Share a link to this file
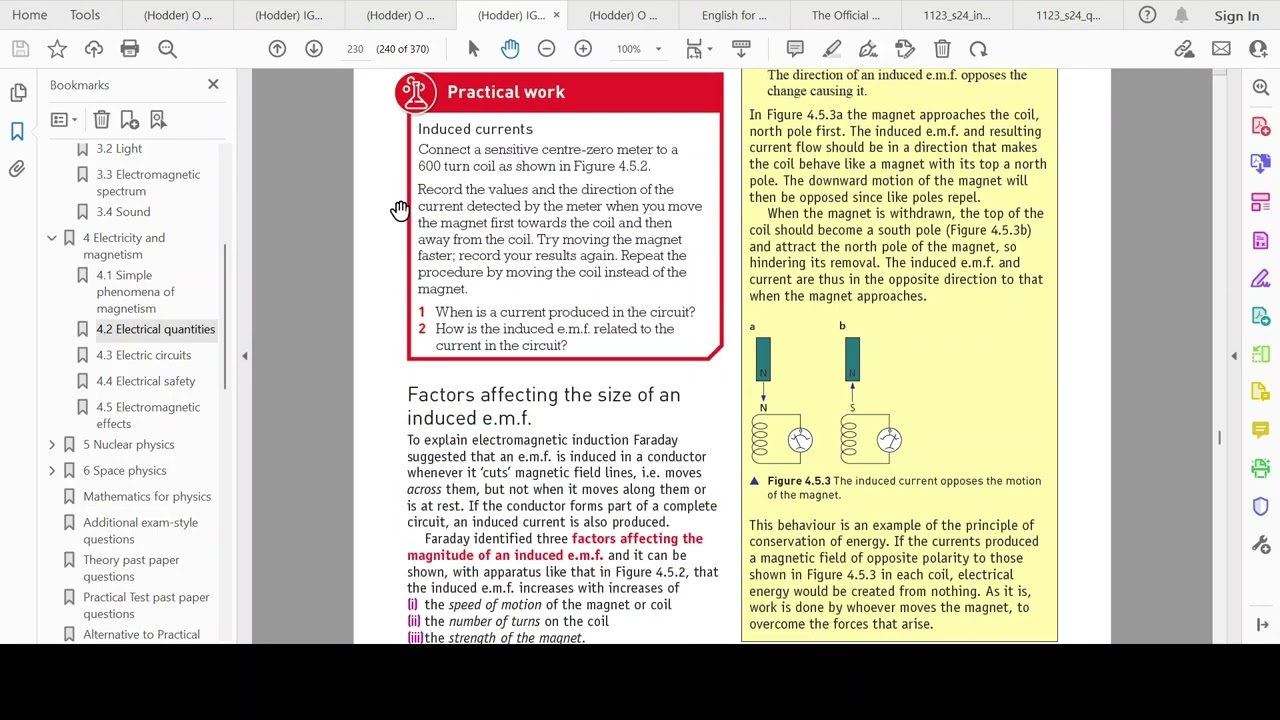 pos(1184,49)
